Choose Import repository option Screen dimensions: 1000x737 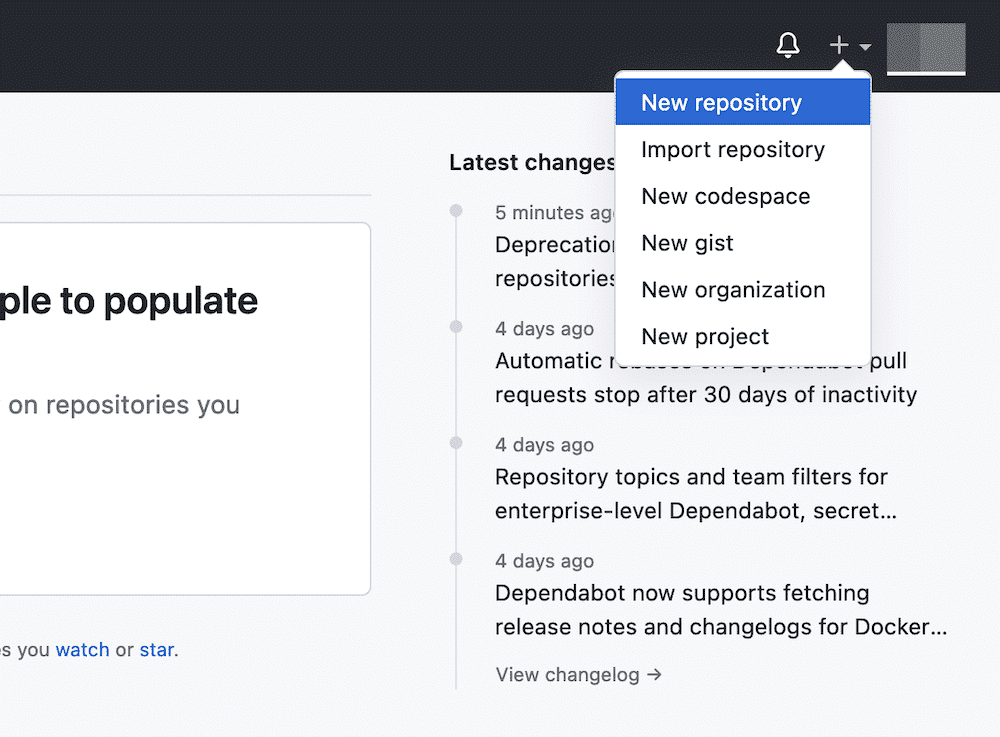(731, 149)
